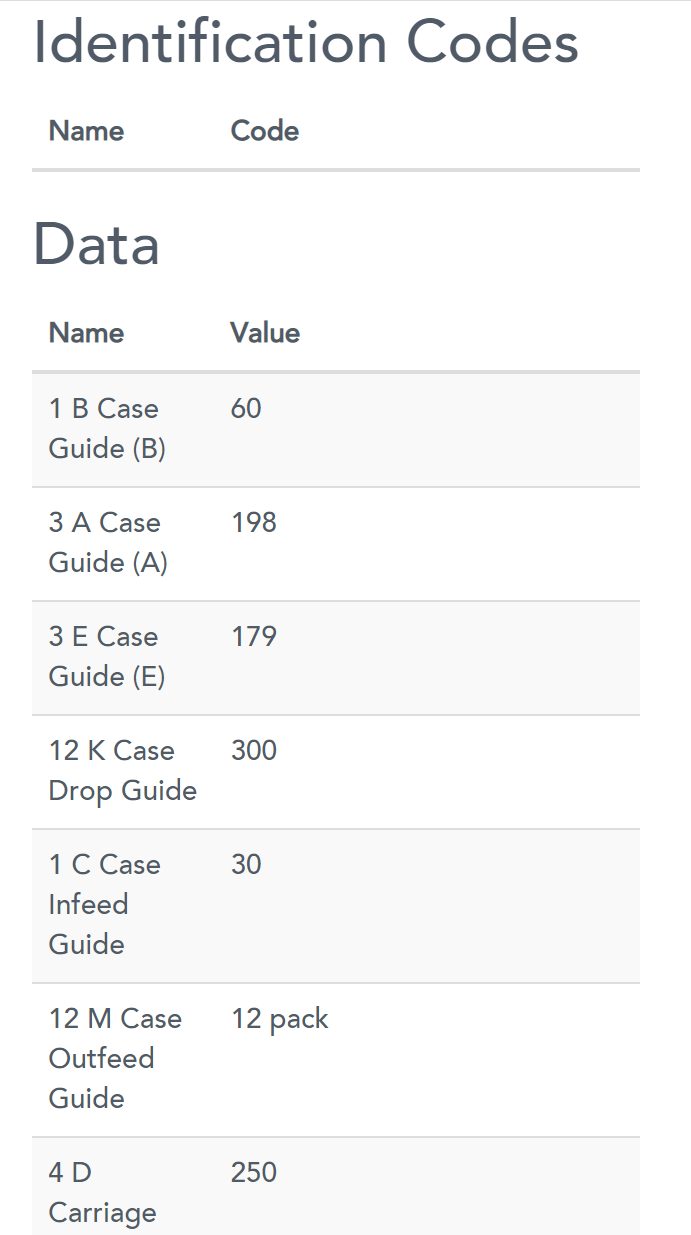Click the Code column header
Viewport: 691px width, 1235px height.
click(x=265, y=131)
